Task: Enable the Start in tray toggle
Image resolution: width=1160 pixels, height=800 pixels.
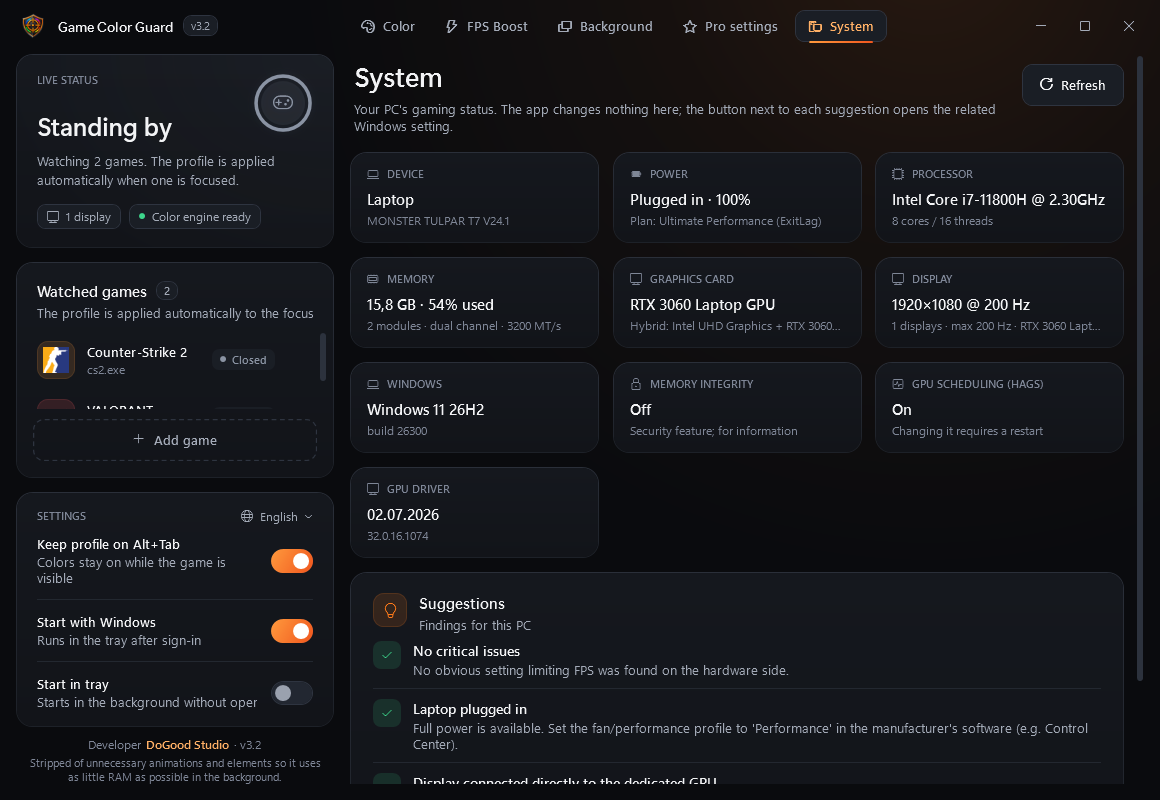Action: (x=291, y=693)
